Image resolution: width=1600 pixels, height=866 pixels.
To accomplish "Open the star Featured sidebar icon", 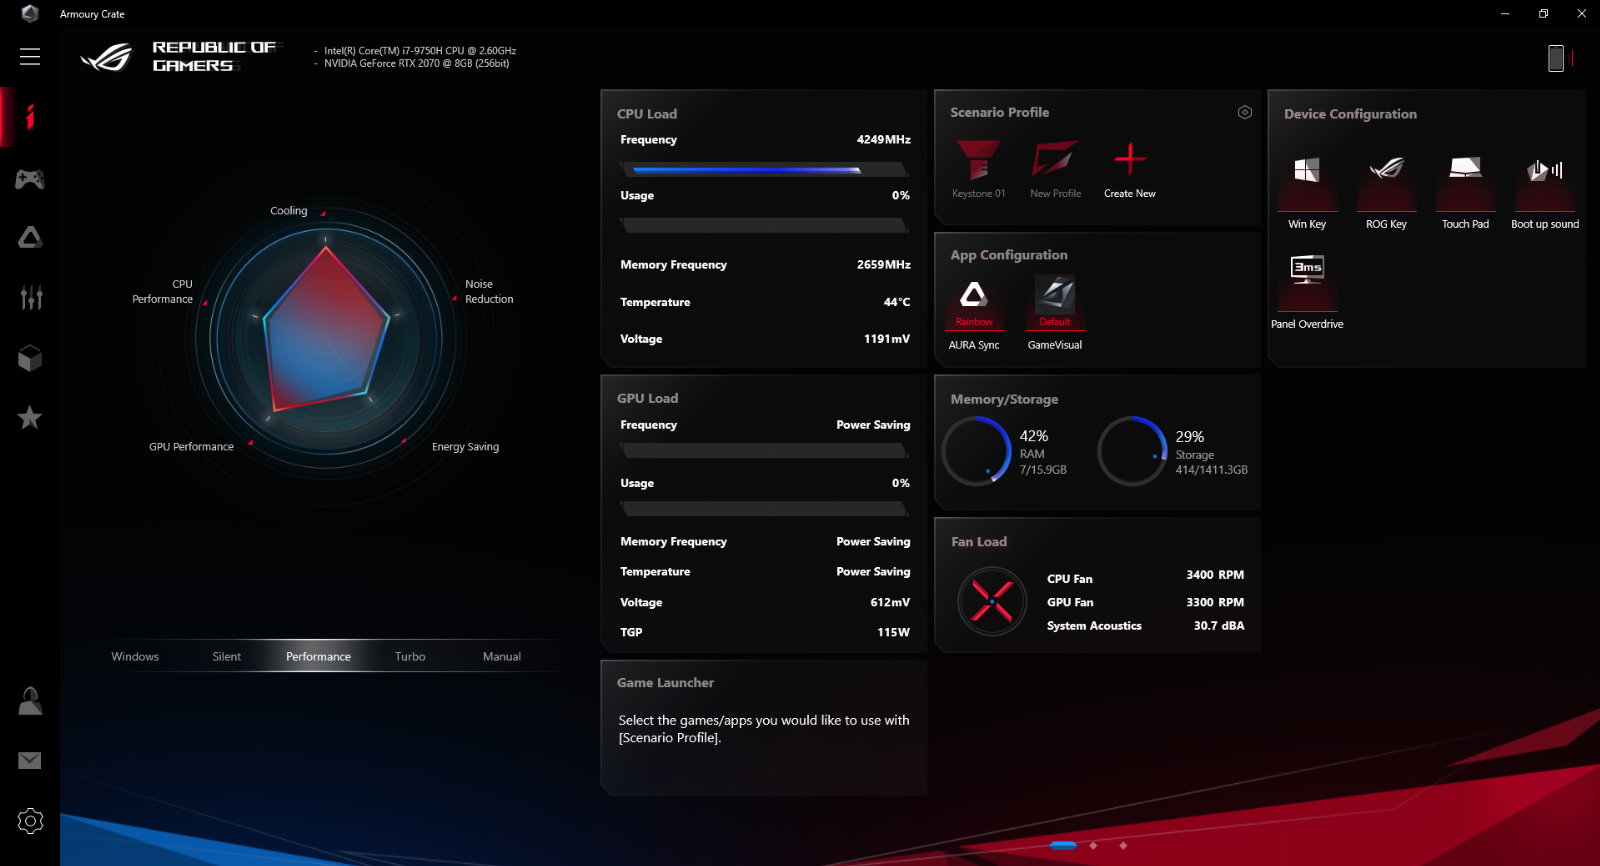I will coord(30,417).
